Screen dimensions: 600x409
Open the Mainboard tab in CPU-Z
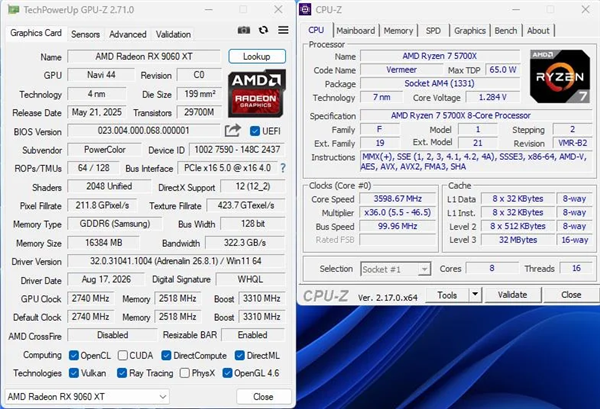point(355,31)
